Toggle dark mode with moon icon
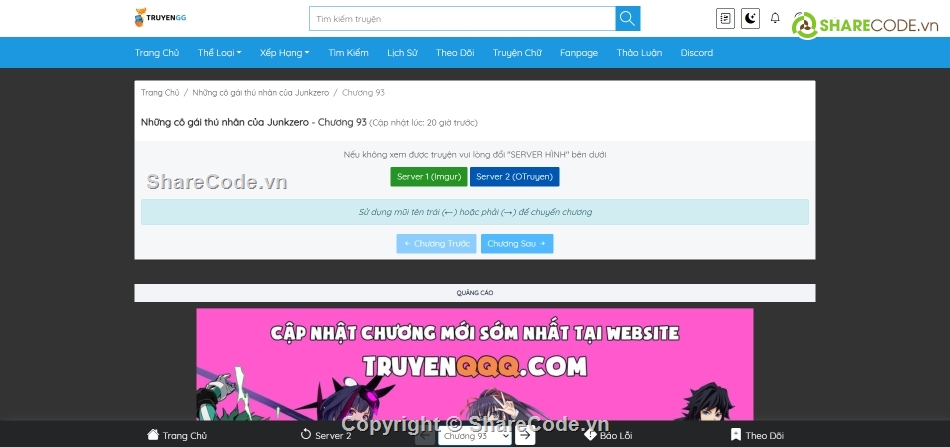This screenshot has width=950, height=447. [x=750, y=19]
